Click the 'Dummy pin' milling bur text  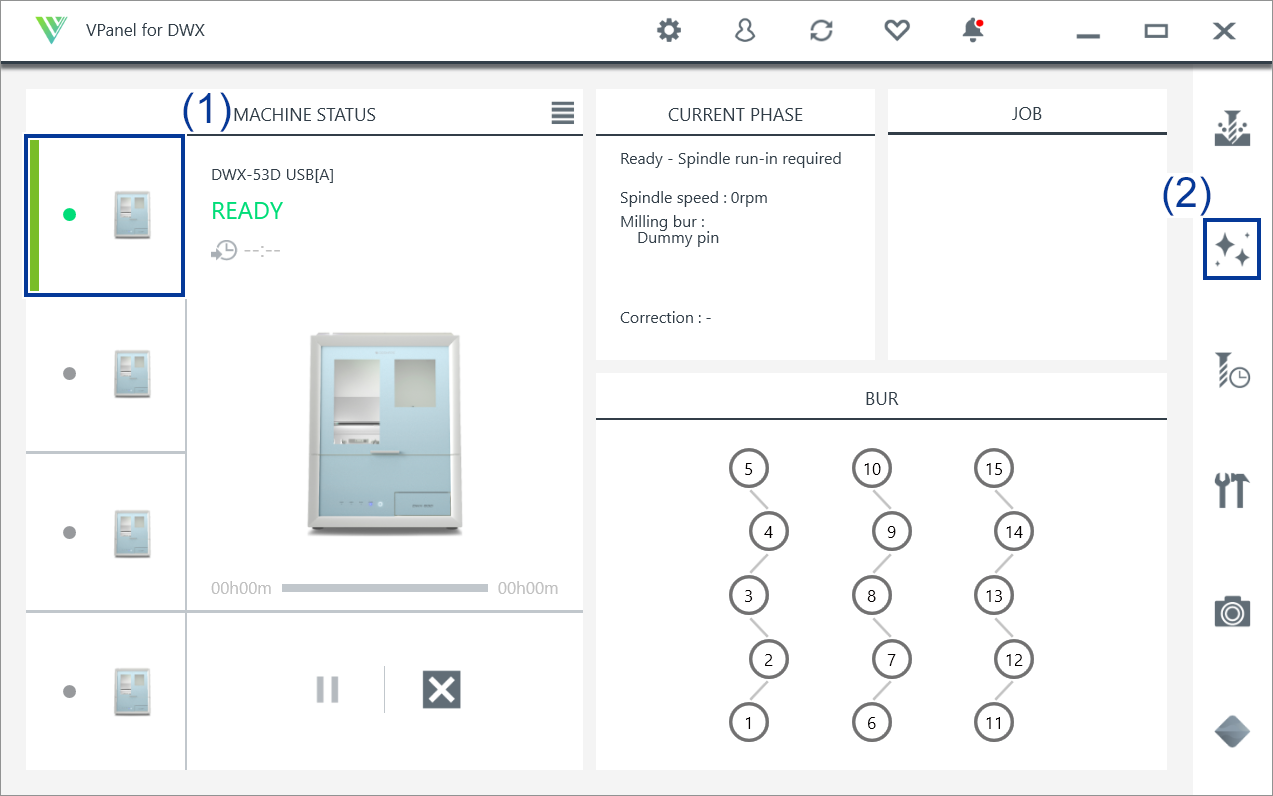pyautogui.click(x=678, y=238)
